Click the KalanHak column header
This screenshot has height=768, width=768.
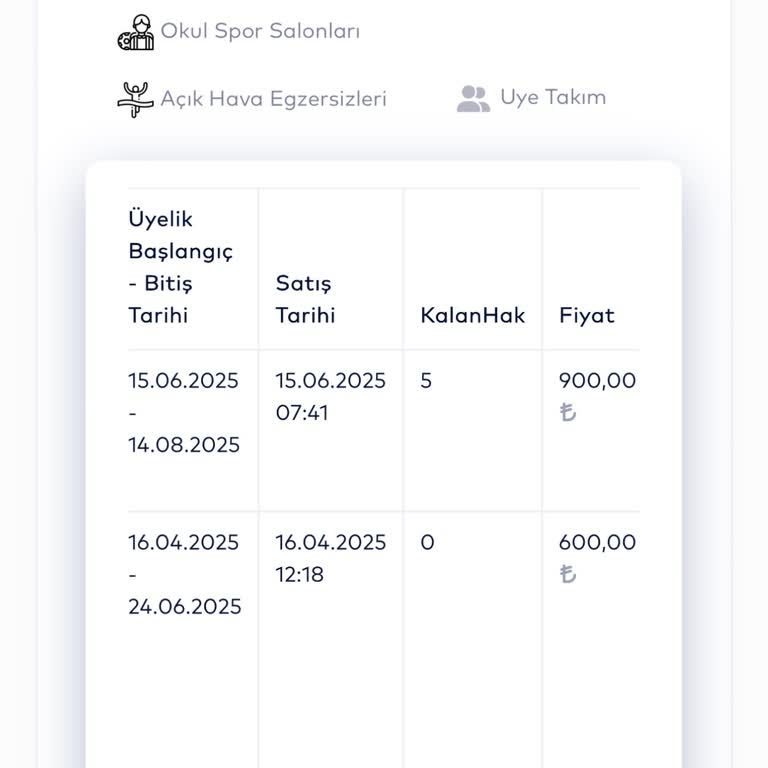point(472,315)
